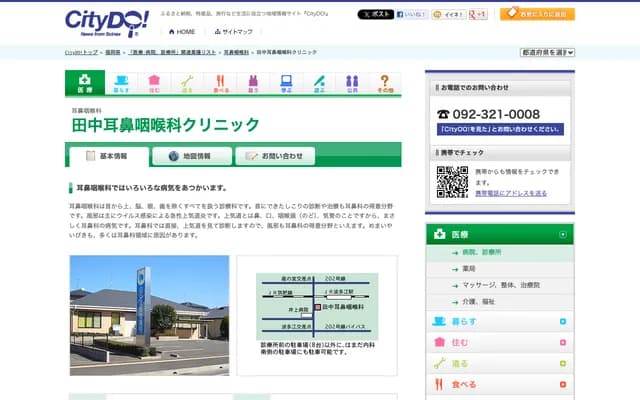The image size is (640, 400).
Task: Click the Facebook いいね button
Action: pos(412,14)
